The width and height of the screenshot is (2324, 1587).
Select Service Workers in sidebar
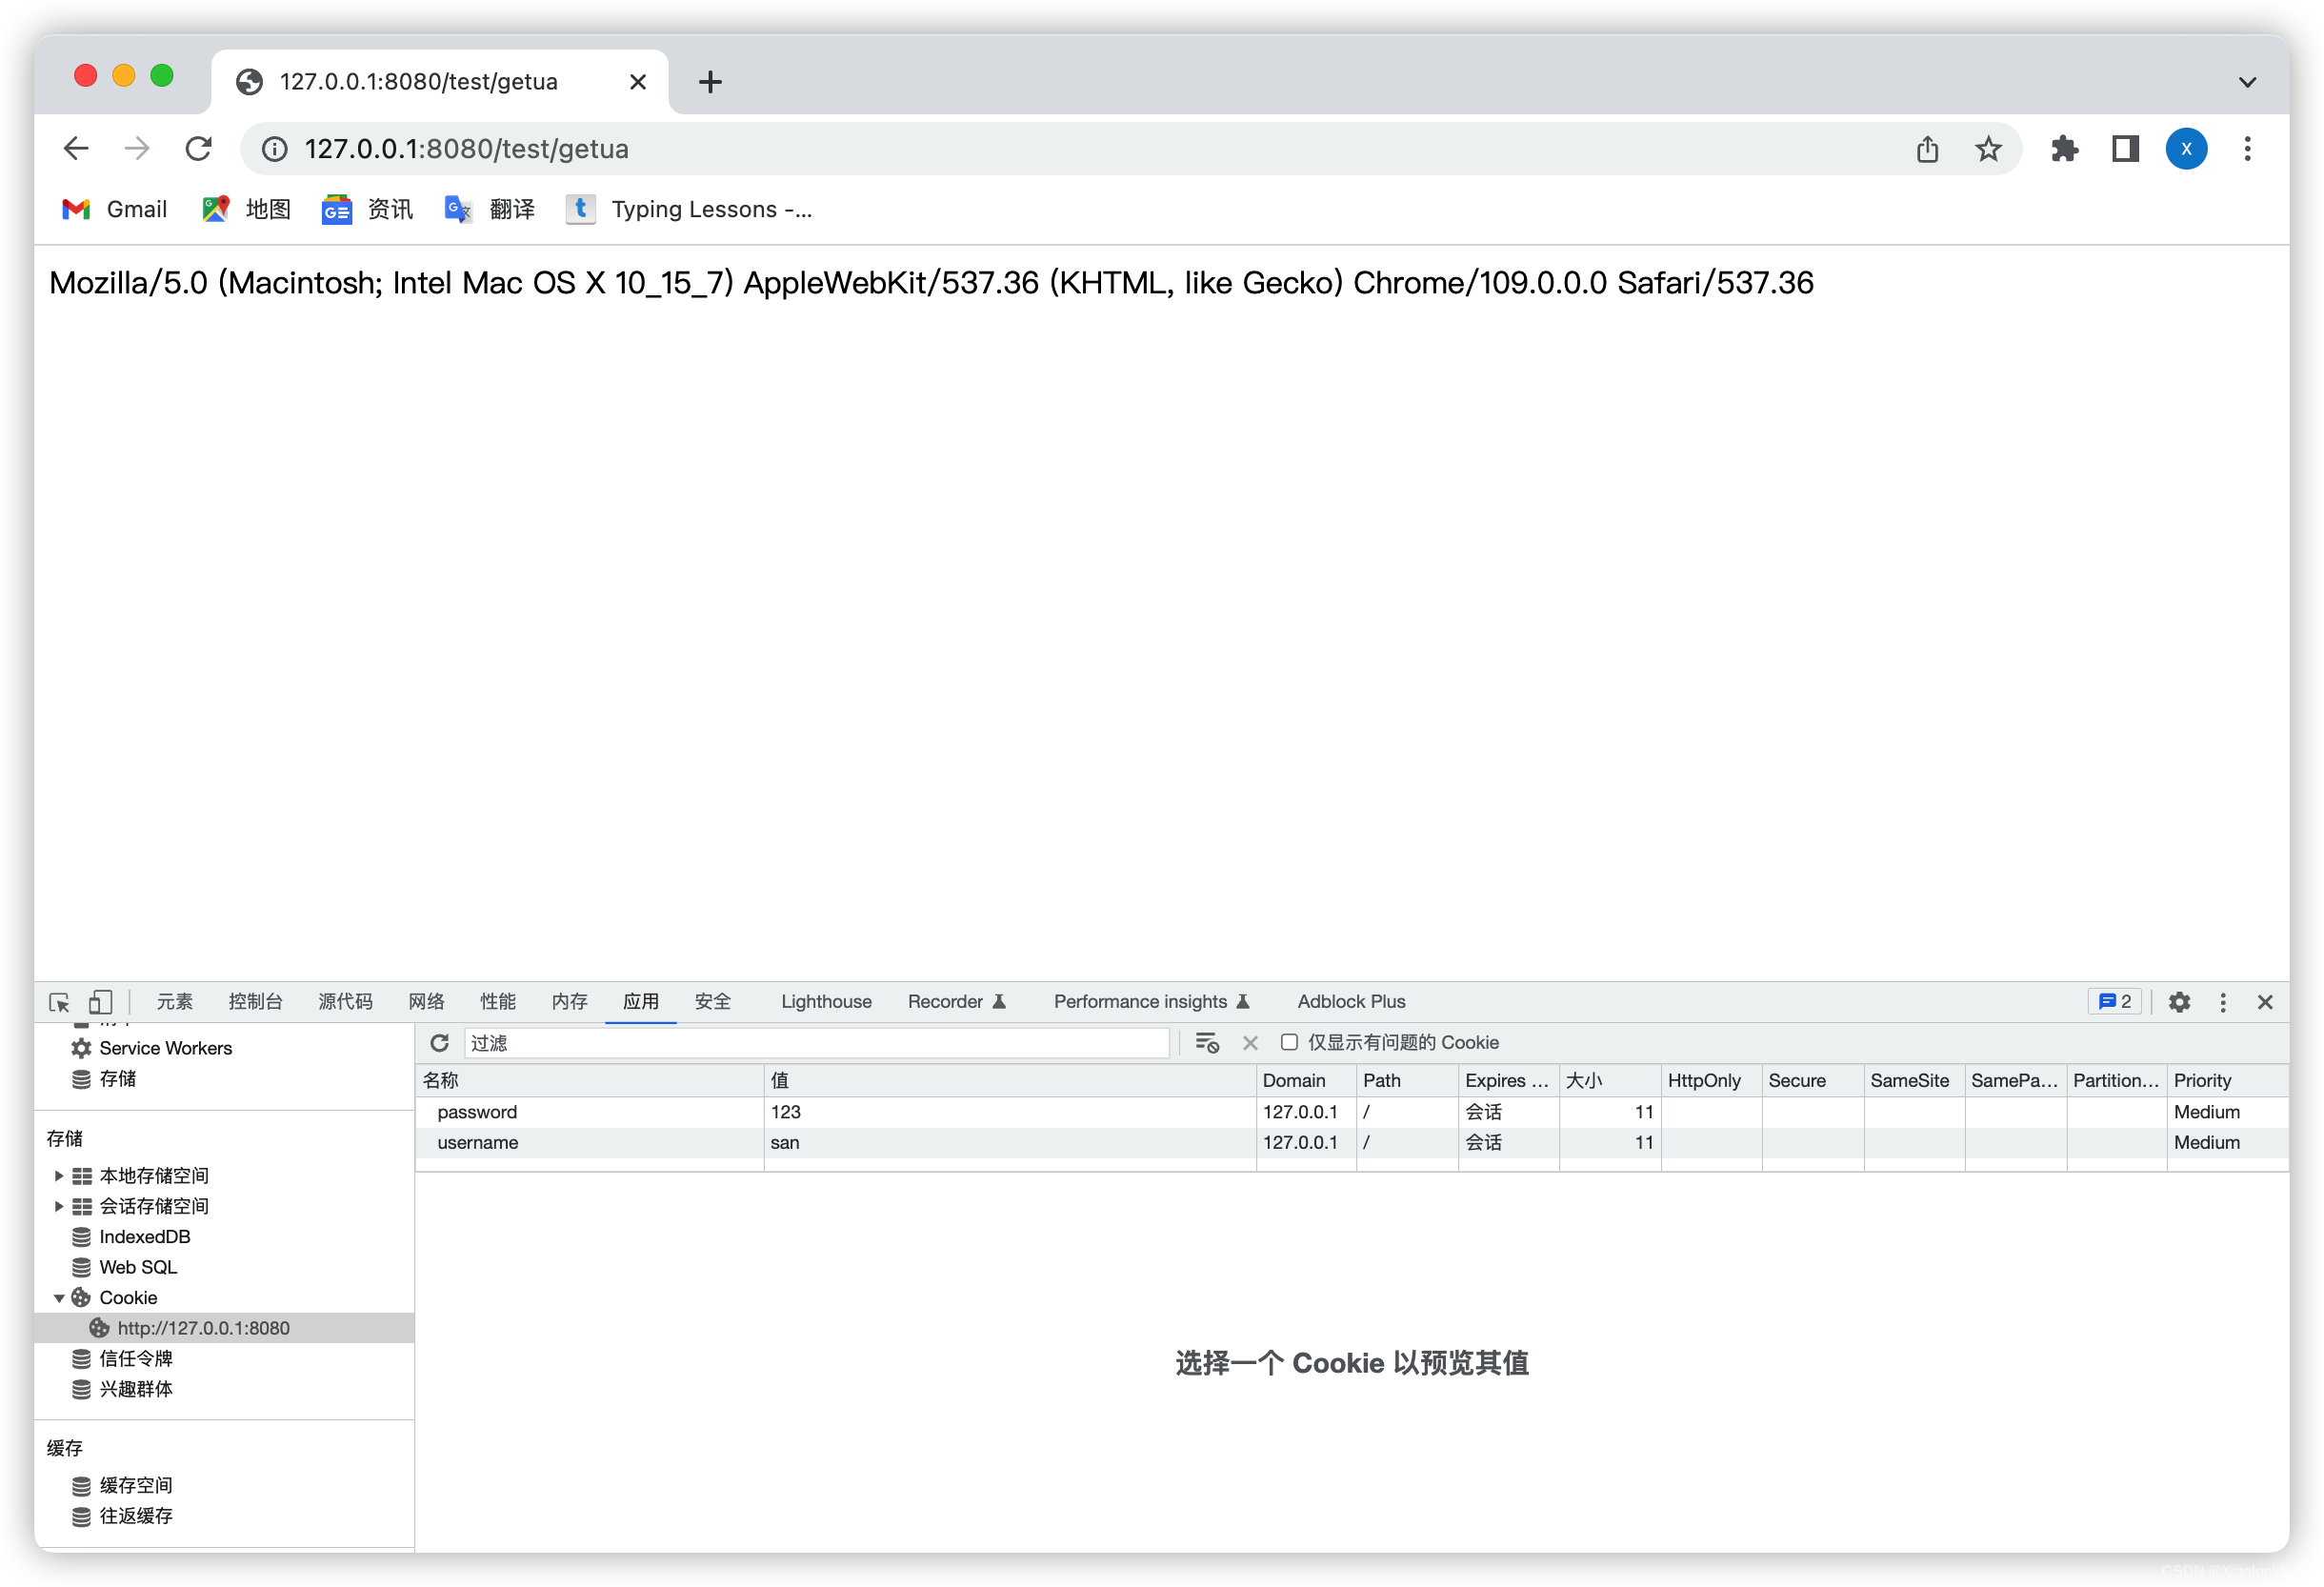(165, 1048)
